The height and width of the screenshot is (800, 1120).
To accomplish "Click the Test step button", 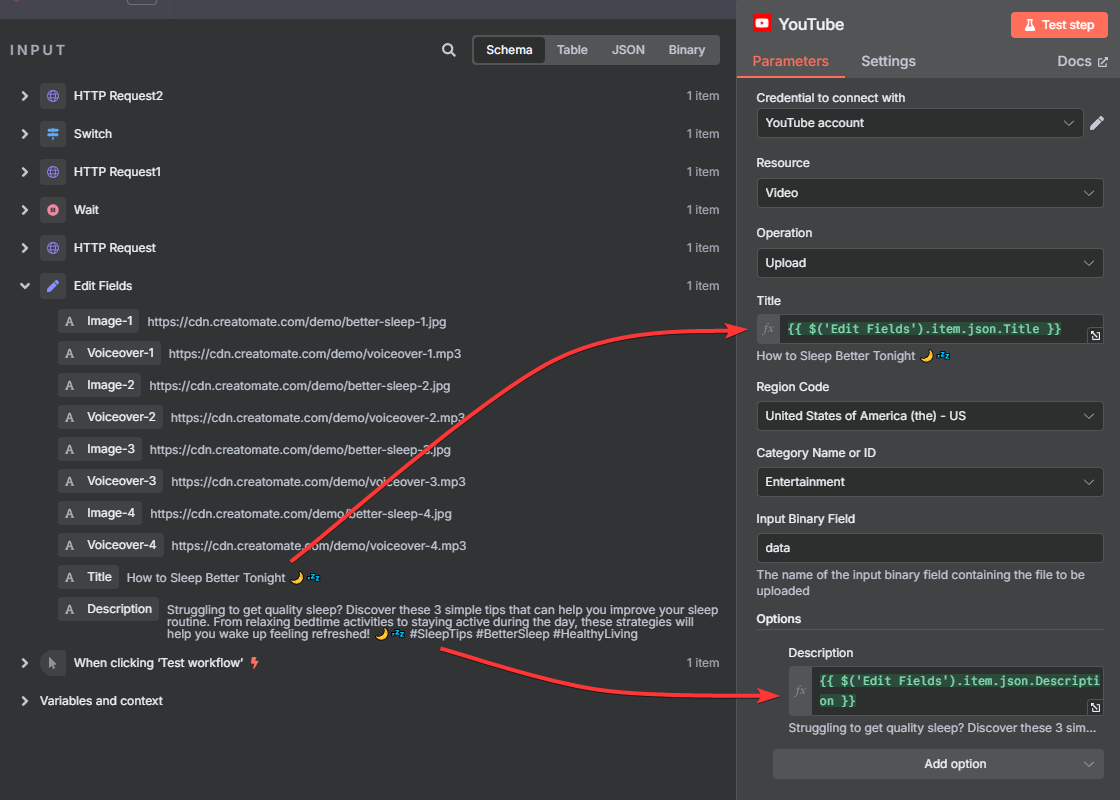I will click(x=1059, y=25).
